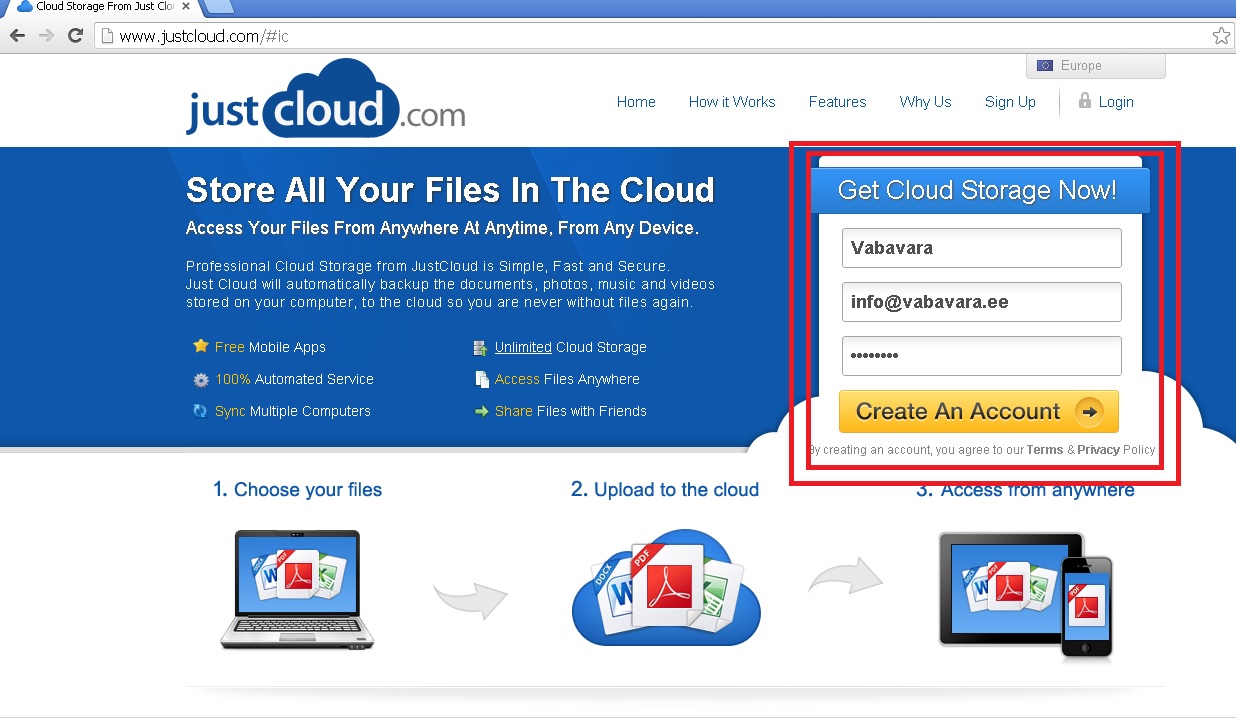Bookmark this page with the star icon

click(x=1221, y=36)
